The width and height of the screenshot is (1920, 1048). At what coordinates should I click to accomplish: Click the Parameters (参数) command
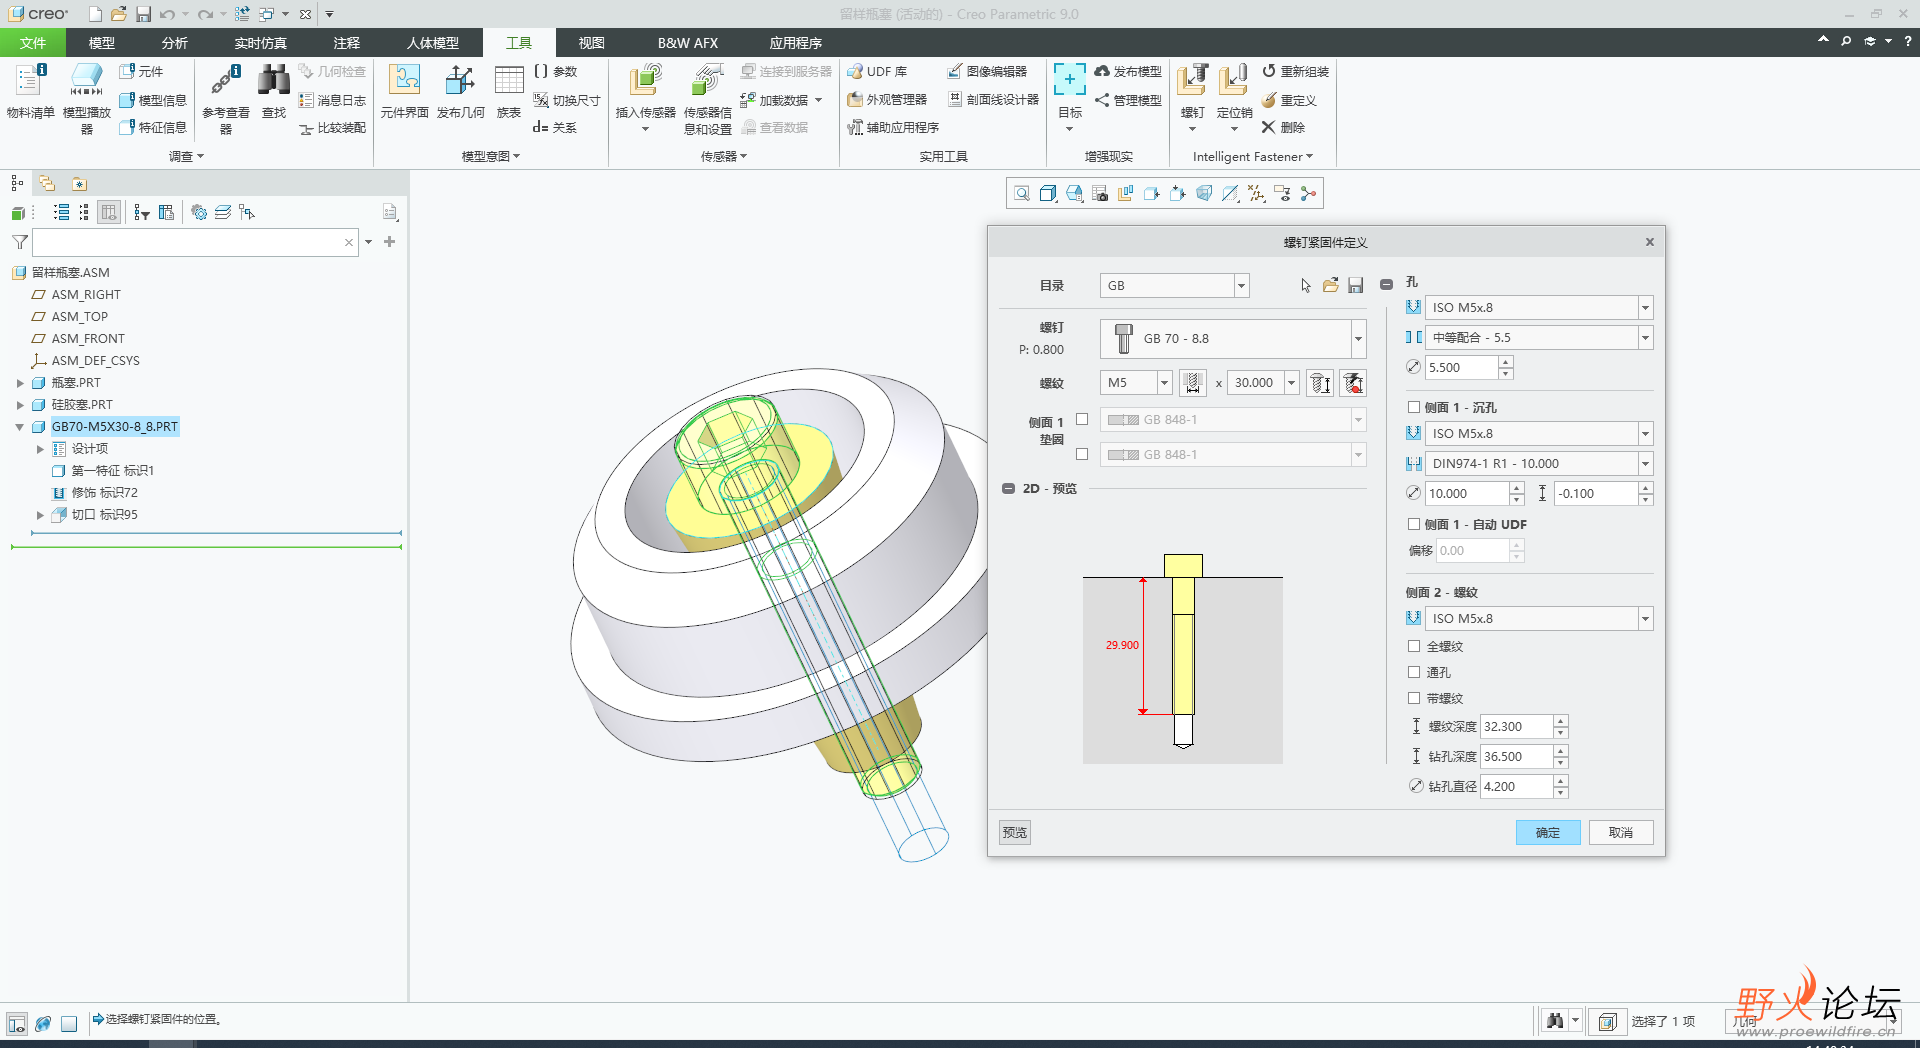pos(555,72)
